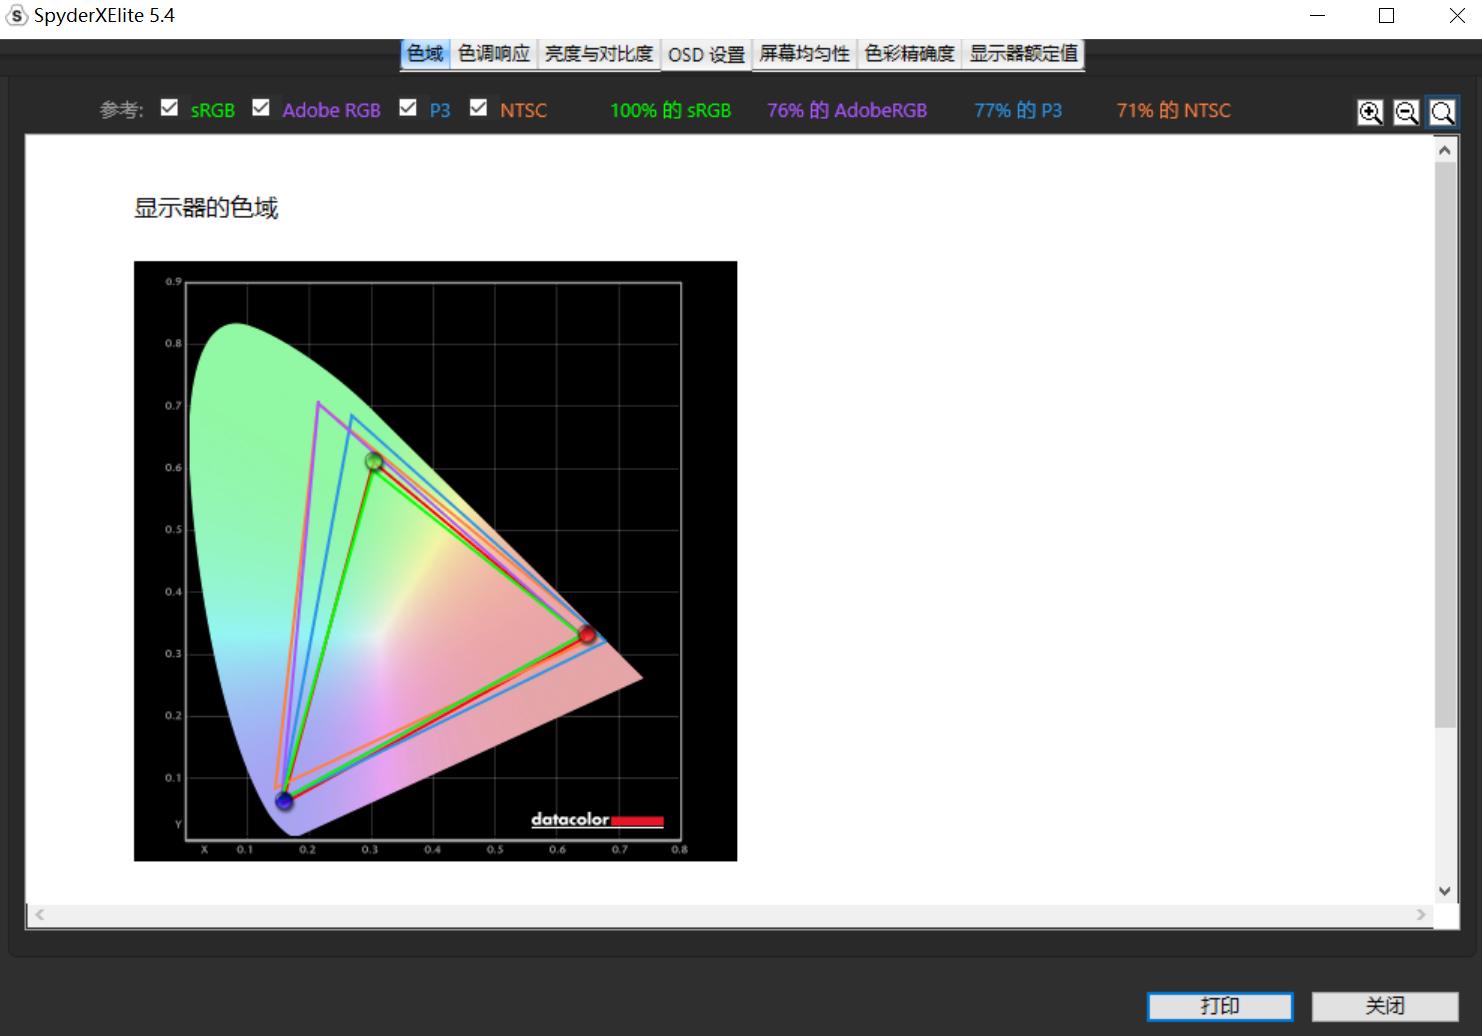The image size is (1482, 1036).
Task: Click the zoom out magnifier icon
Action: click(x=1406, y=112)
